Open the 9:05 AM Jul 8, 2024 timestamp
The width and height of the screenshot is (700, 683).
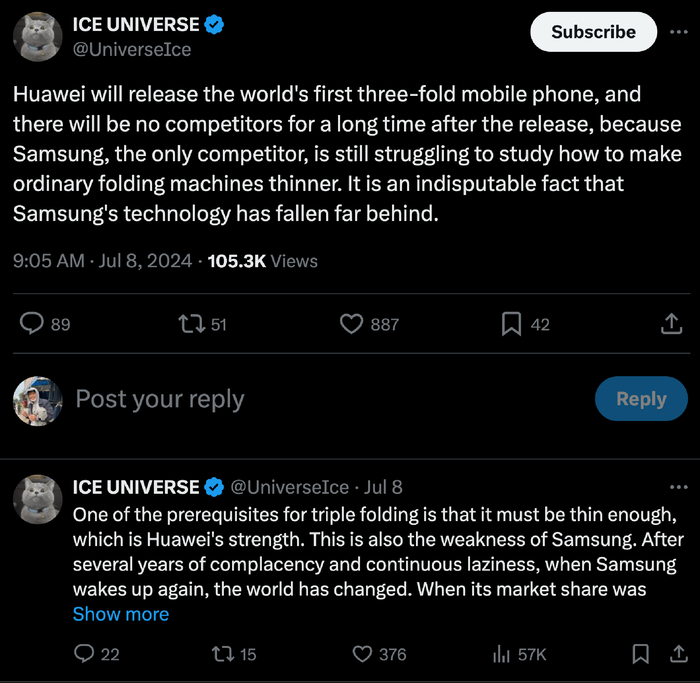coord(102,261)
